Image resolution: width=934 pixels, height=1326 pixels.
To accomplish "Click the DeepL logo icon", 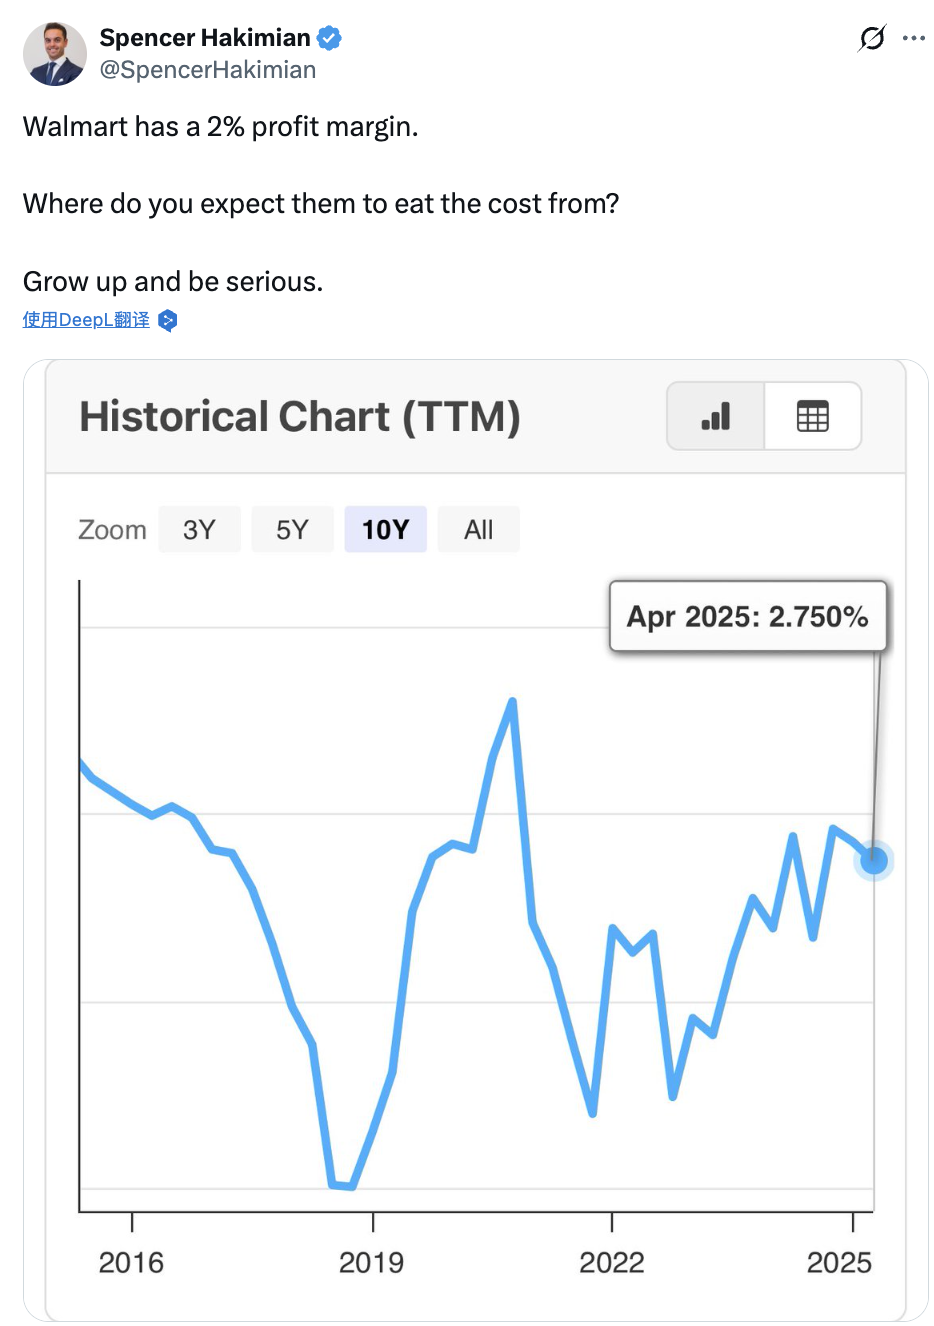I will [x=168, y=321].
